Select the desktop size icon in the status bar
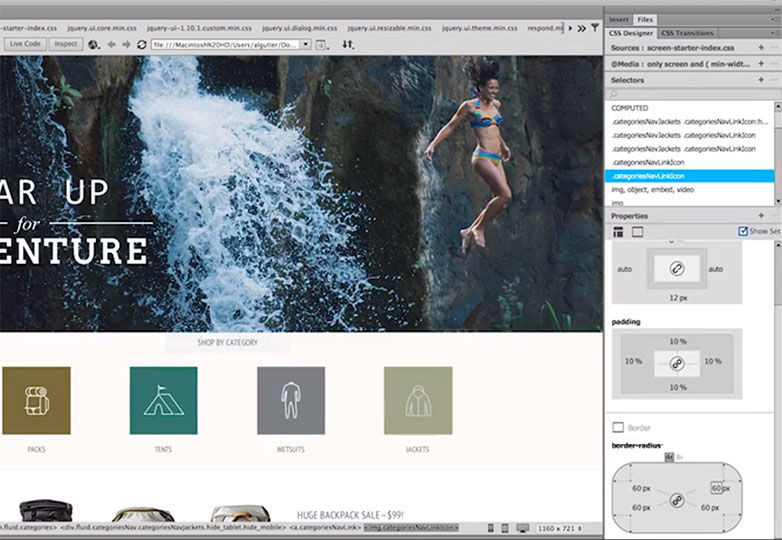Image resolution: width=782 pixels, height=540 pixels. tap(521, 527)
